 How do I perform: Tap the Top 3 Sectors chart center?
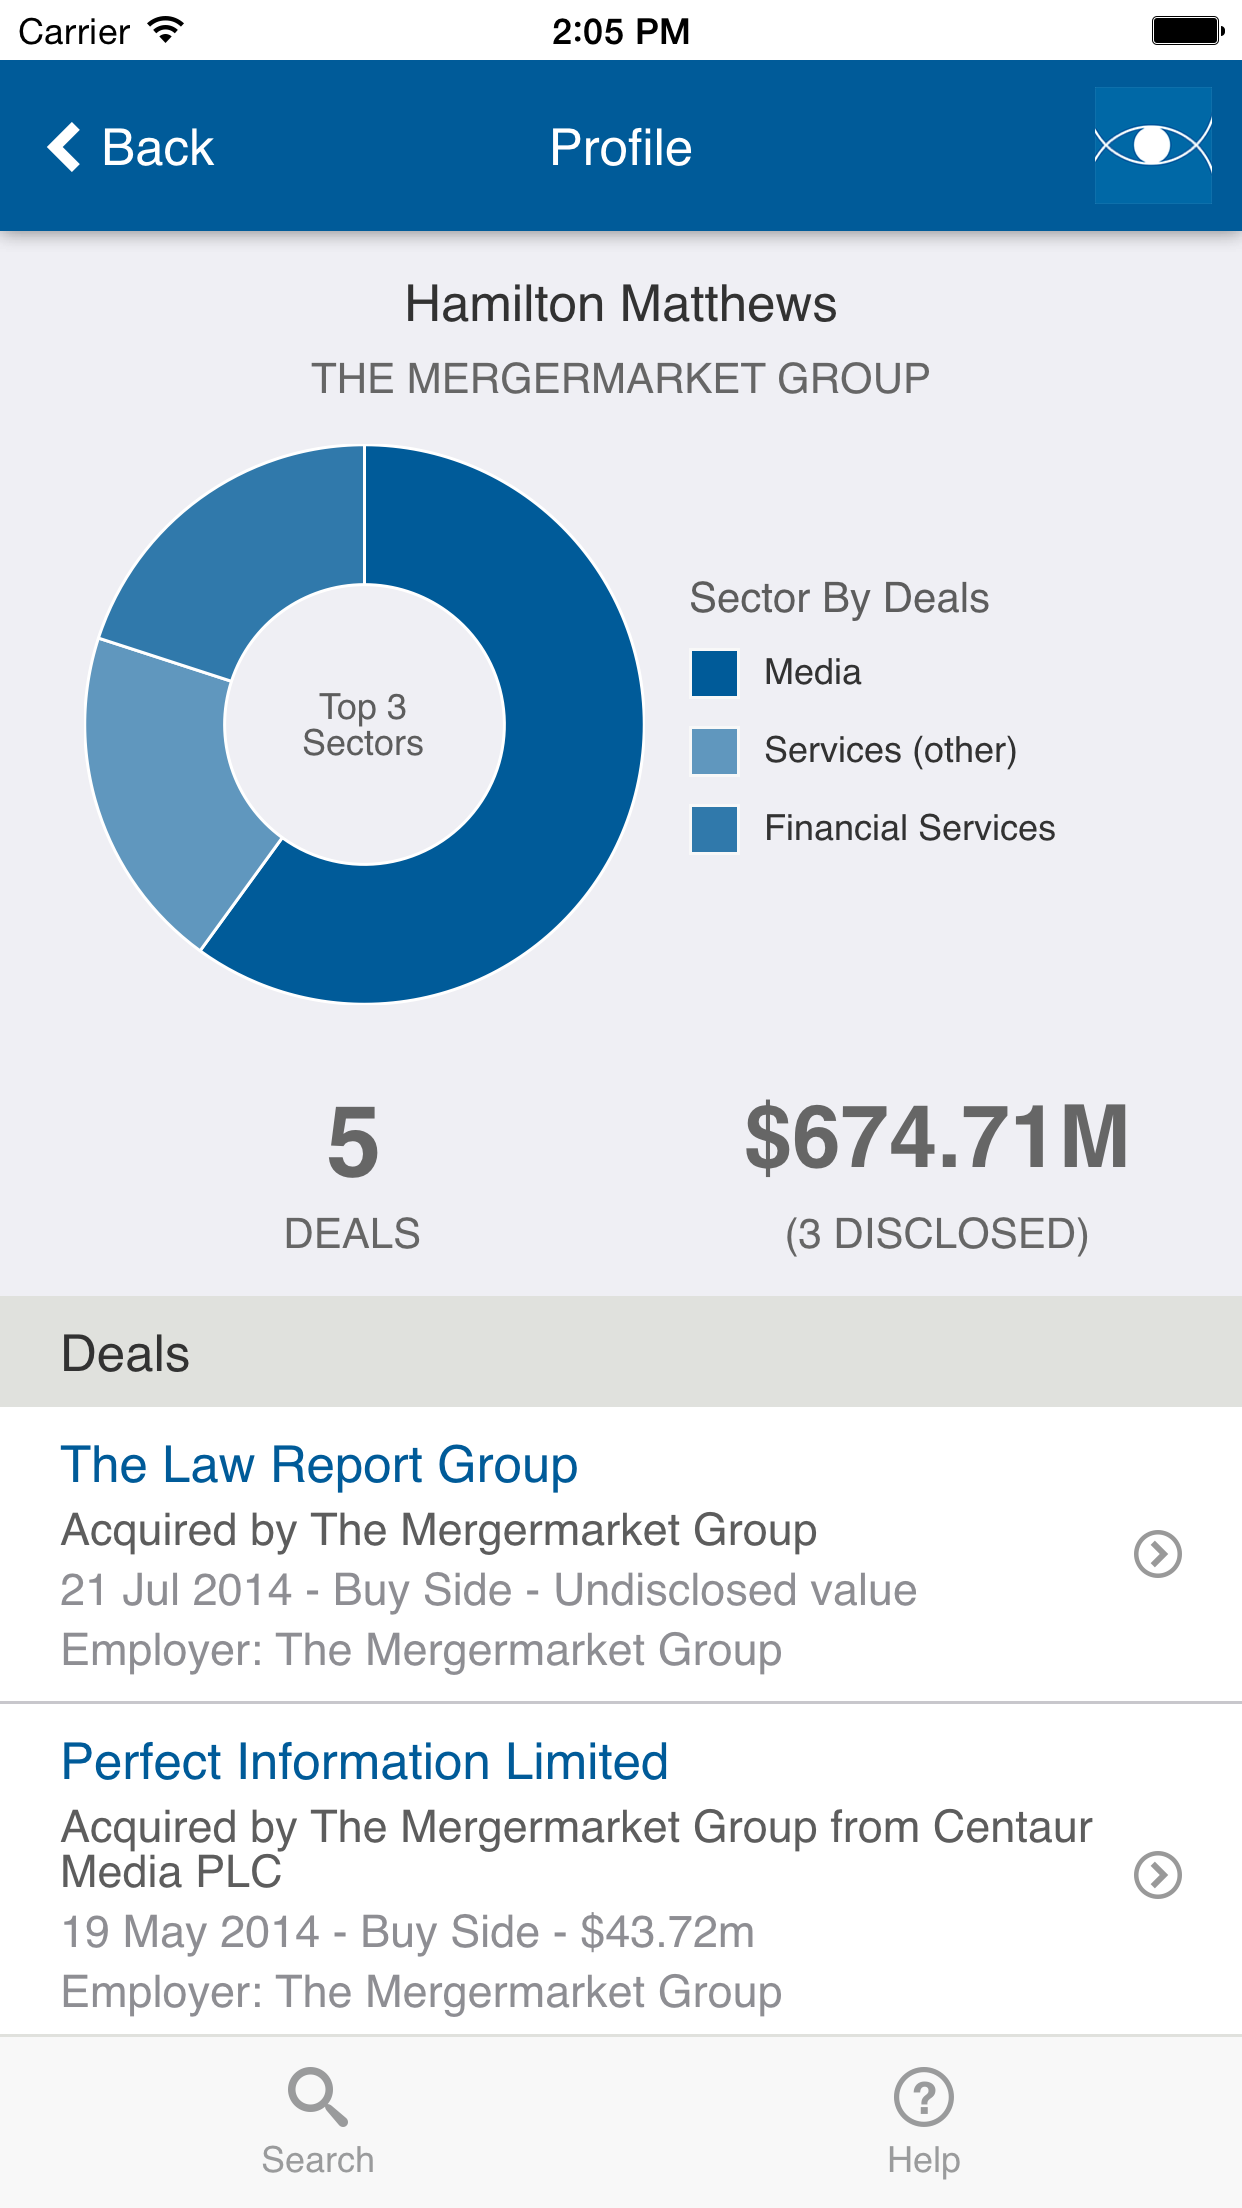tap(364, 725)
